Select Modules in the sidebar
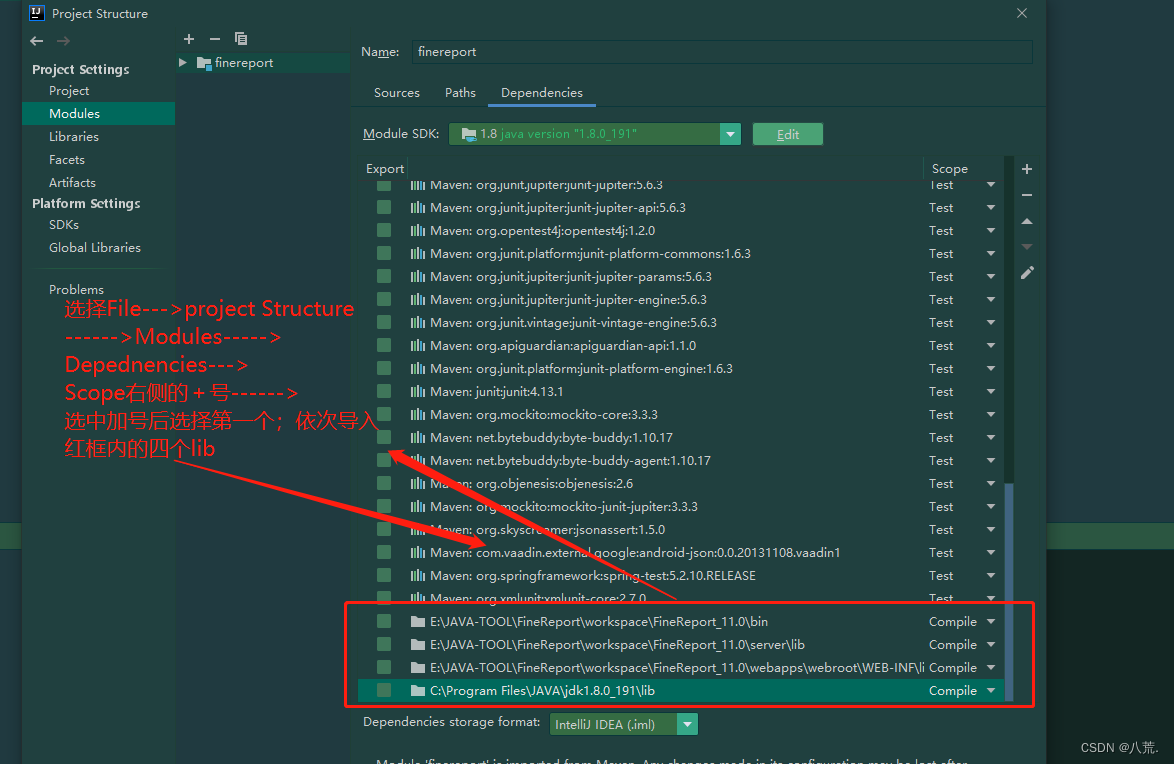The width and height of the screenshot is (1174, 764). point(99,114)
